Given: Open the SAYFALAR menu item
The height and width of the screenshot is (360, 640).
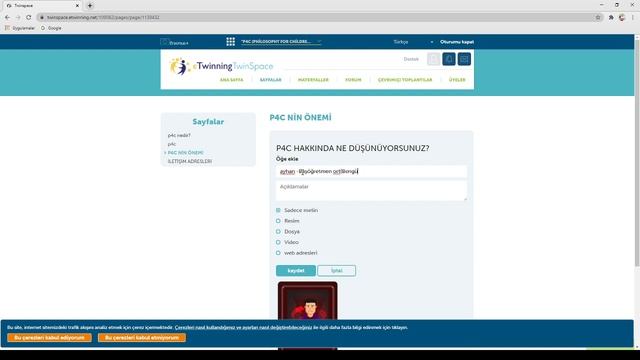Looking at the screenshot, I should pyautogui.click(x=271, y=80).
